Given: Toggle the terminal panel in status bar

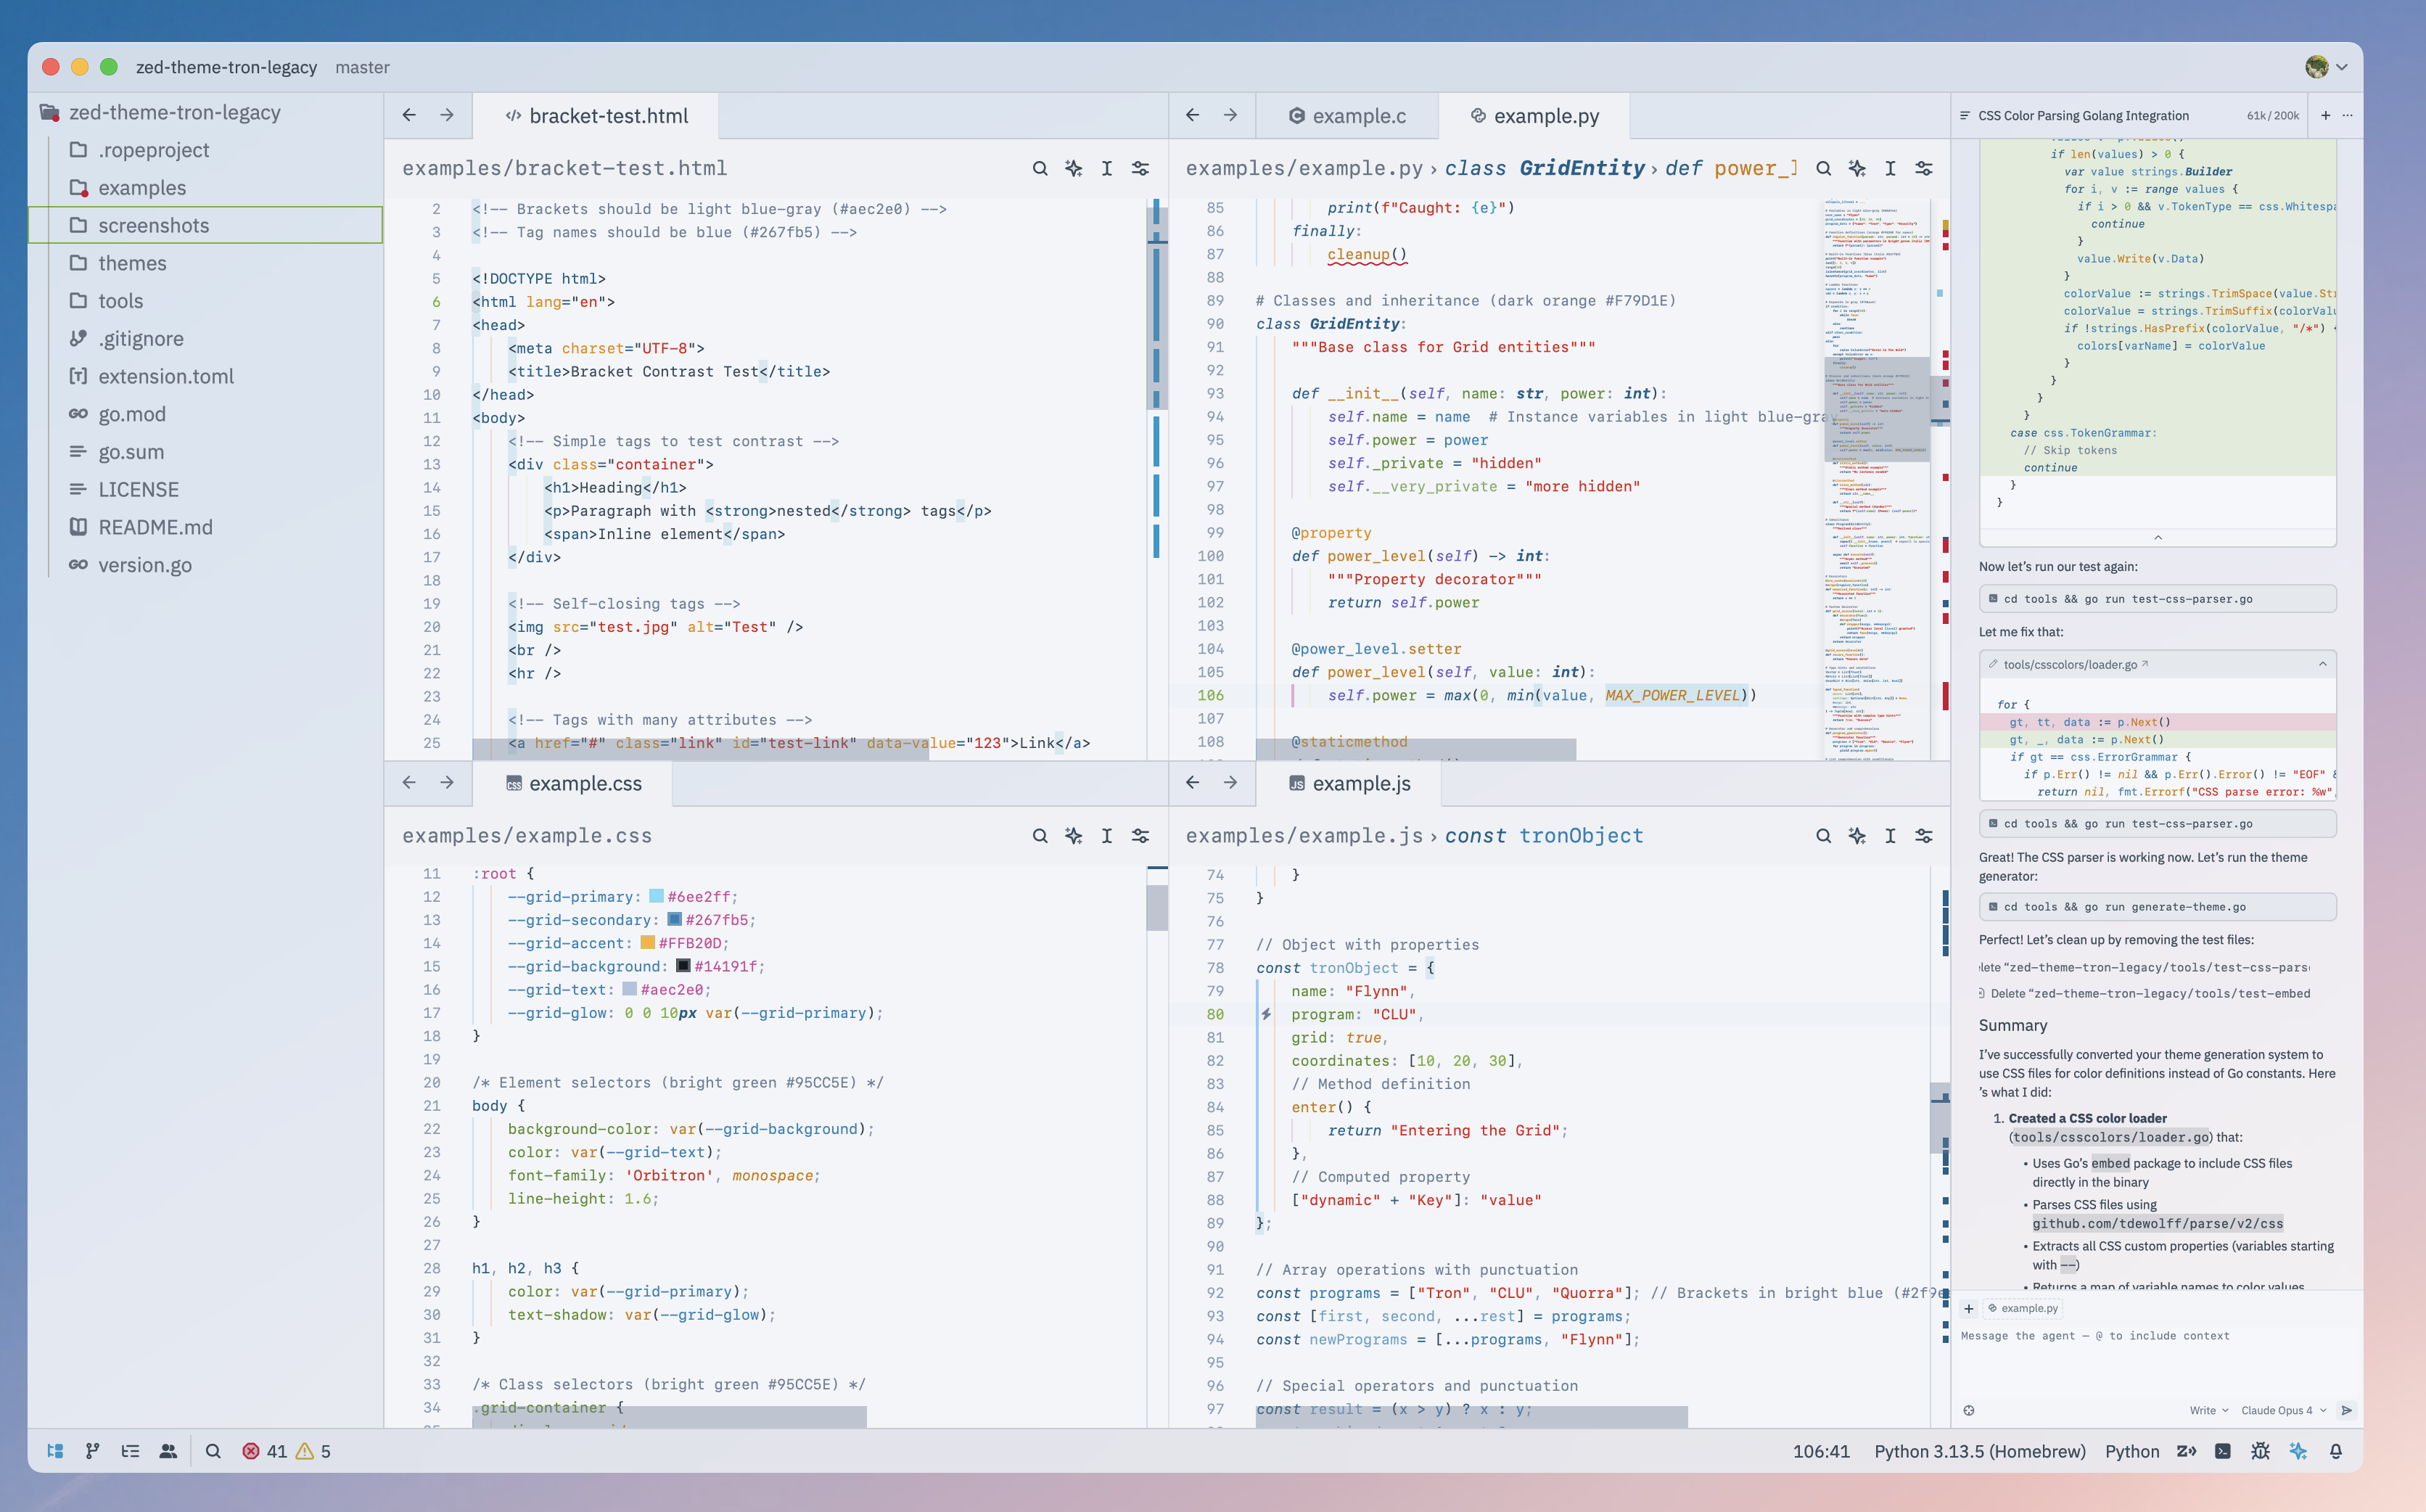Looking at the screenshot, I should click(x=2222, y=1451).
